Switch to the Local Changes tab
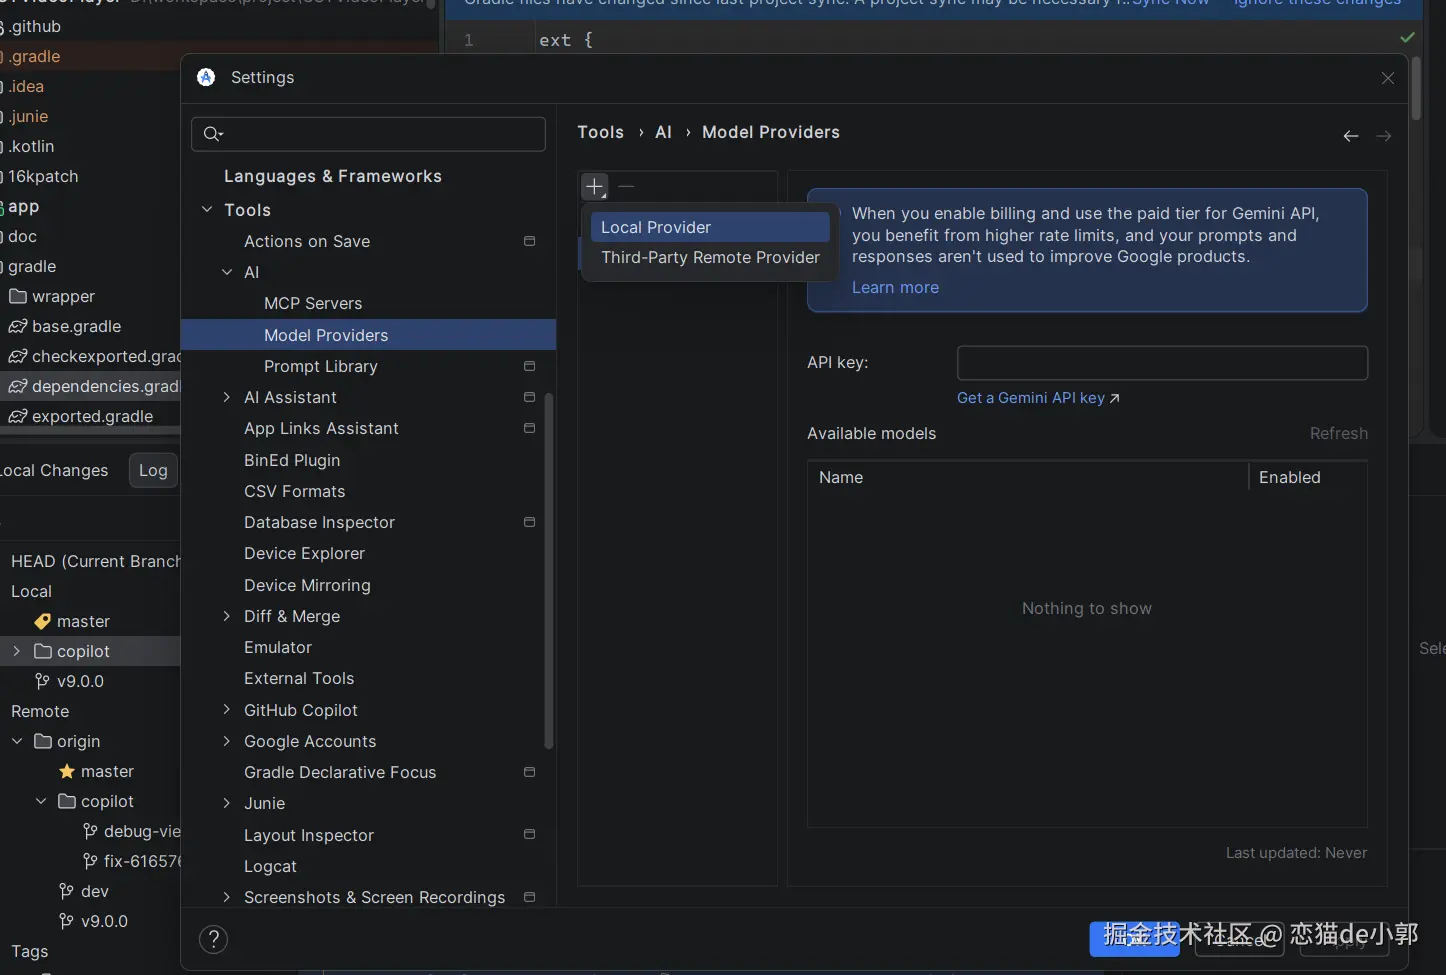 [x=55, y=470]
